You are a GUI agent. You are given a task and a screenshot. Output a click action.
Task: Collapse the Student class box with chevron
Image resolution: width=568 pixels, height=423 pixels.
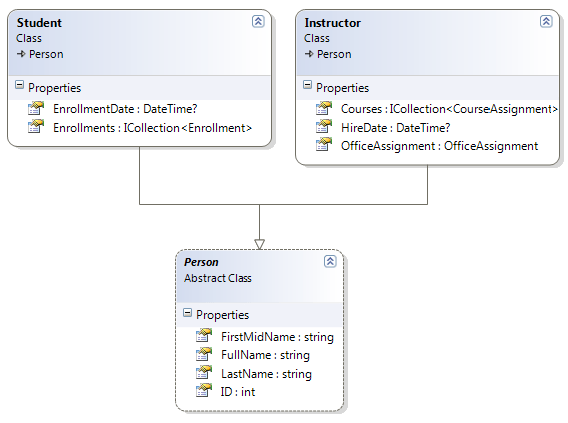(258, 21)
